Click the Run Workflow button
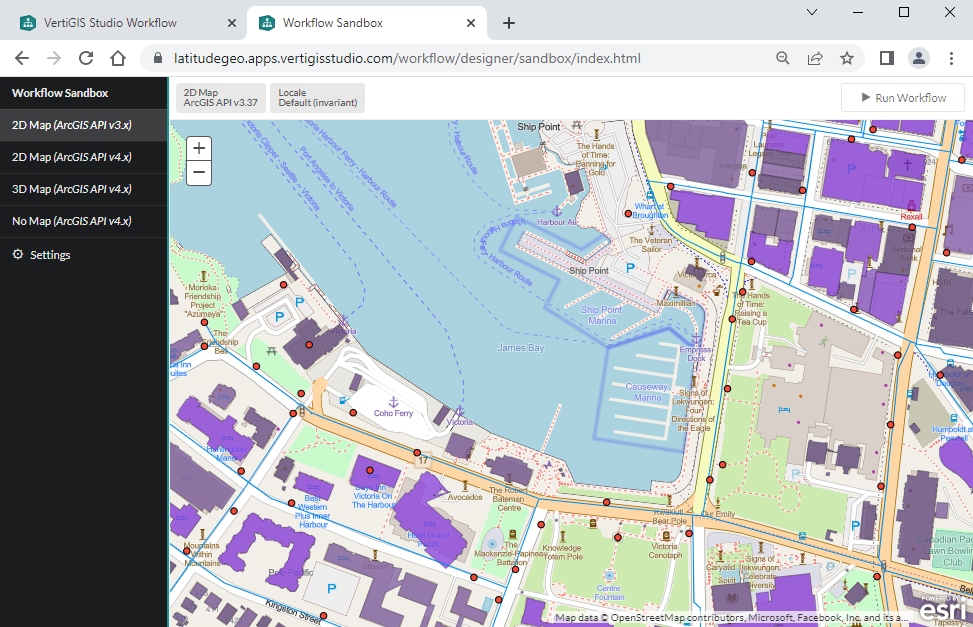 pos(902,98)
